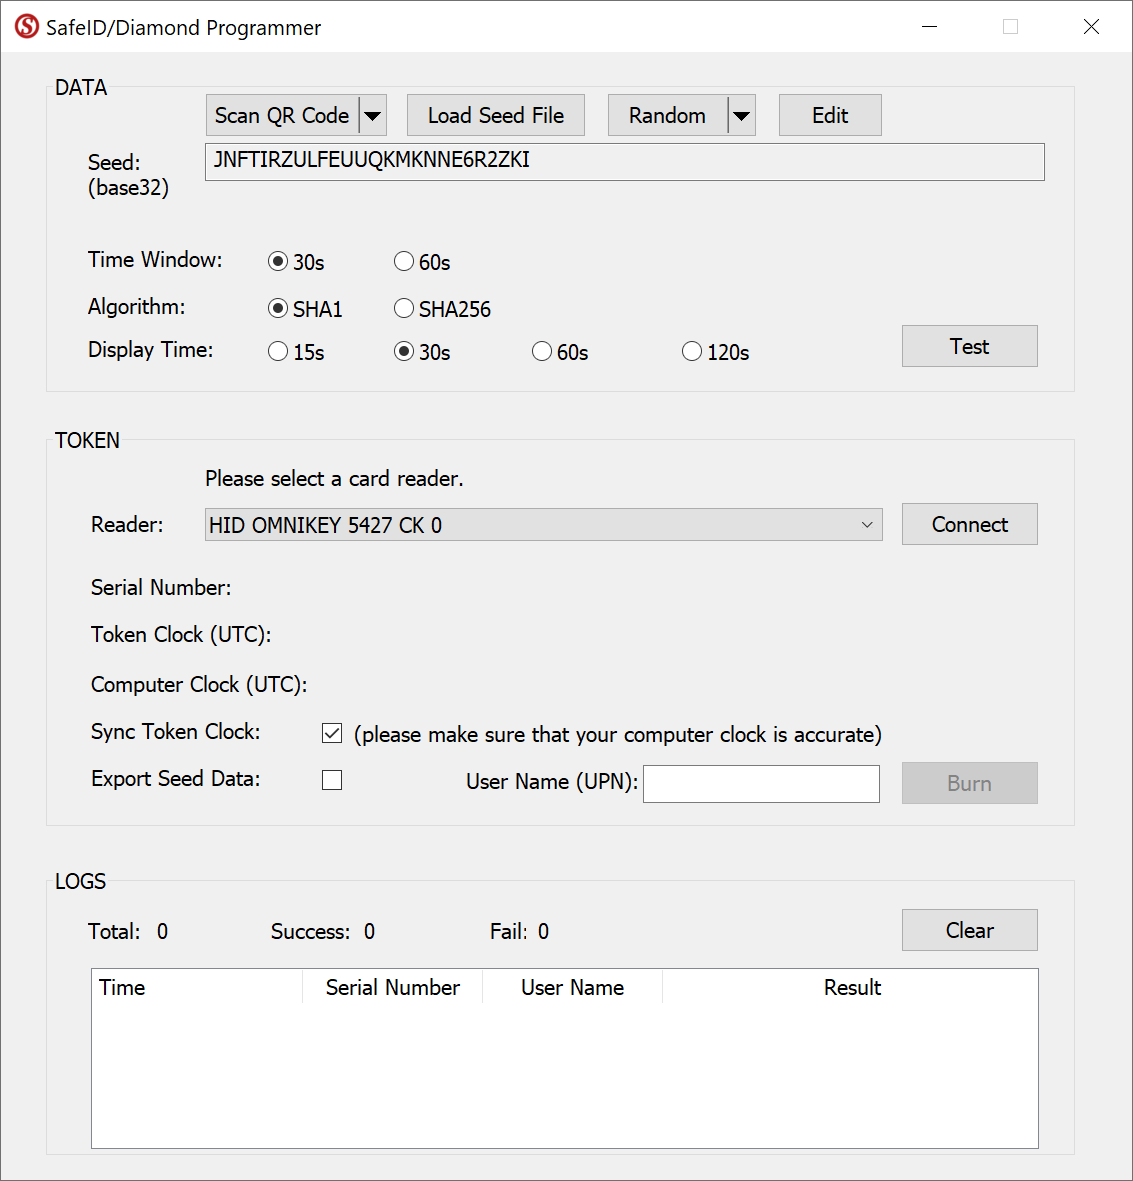Set Display Time to 15s

[x=278, y=352]
